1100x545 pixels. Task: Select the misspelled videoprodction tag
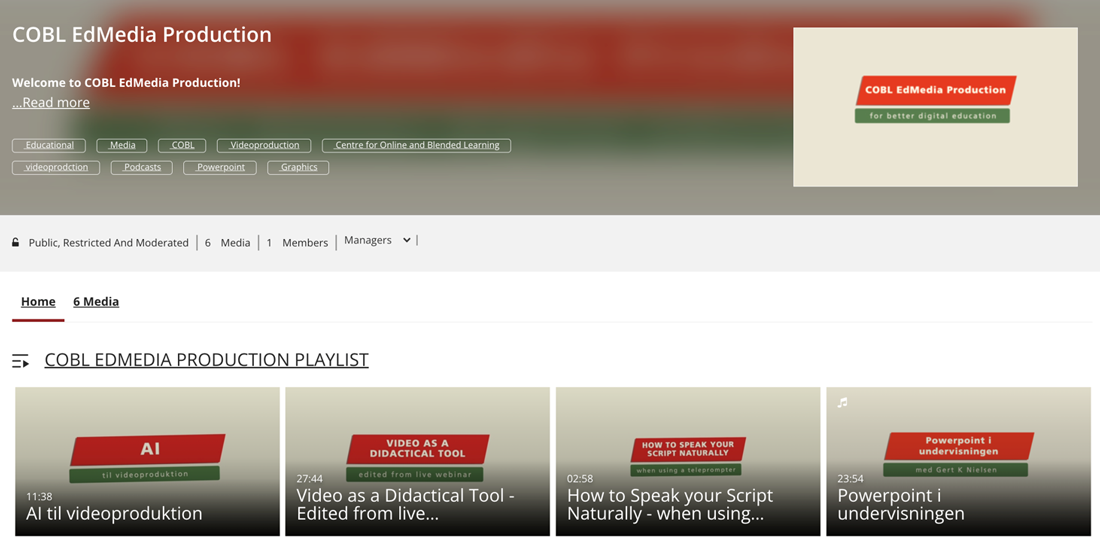[x=56, y=168]
